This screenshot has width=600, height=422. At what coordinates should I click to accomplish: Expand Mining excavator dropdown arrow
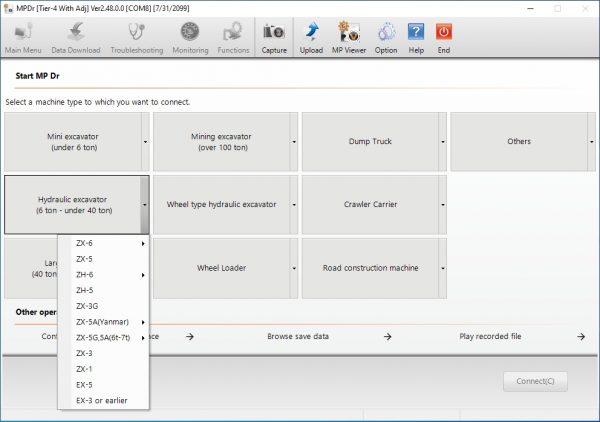click(x=294, y=142)
